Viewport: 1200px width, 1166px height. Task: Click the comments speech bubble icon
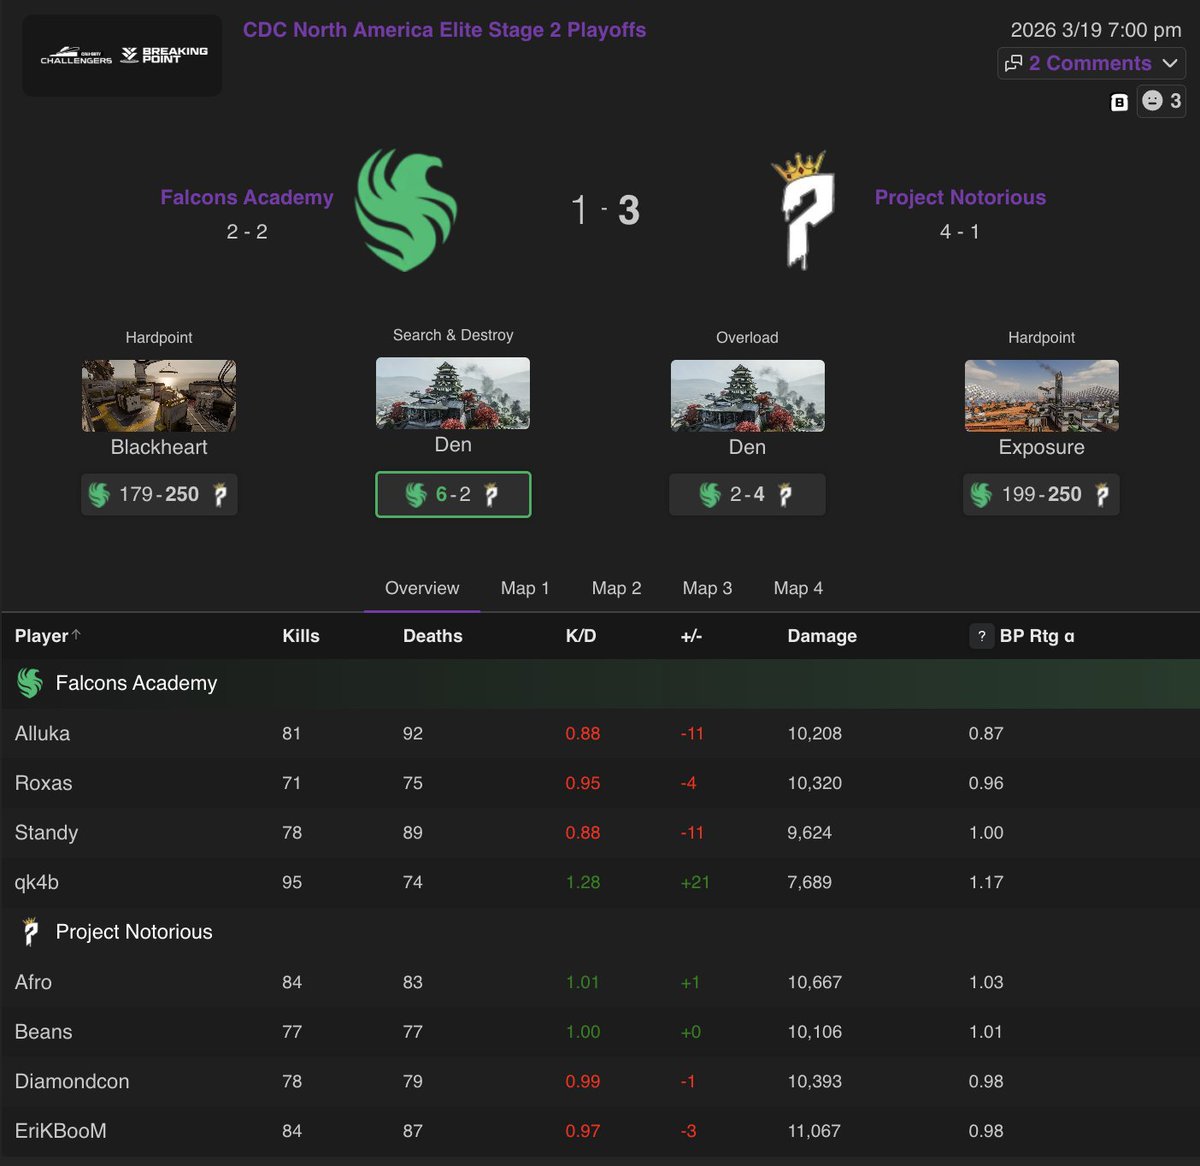pos(1013,63)
